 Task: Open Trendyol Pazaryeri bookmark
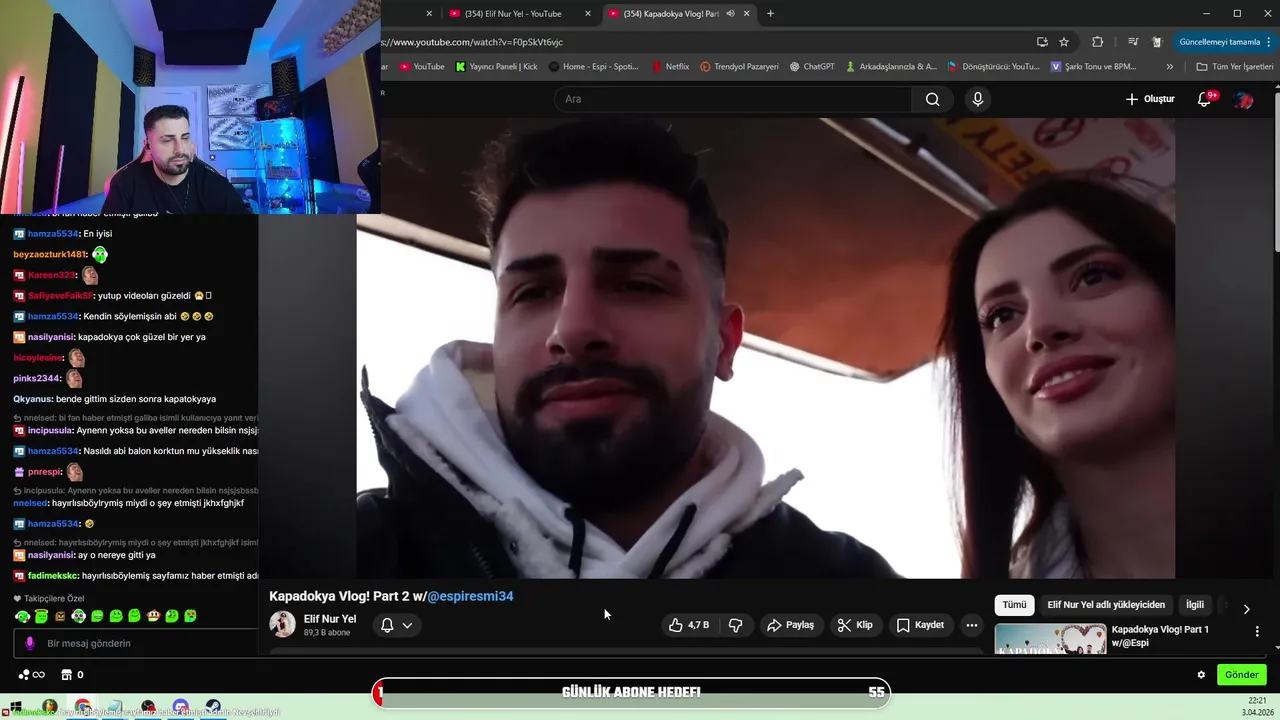pos(739,67)
